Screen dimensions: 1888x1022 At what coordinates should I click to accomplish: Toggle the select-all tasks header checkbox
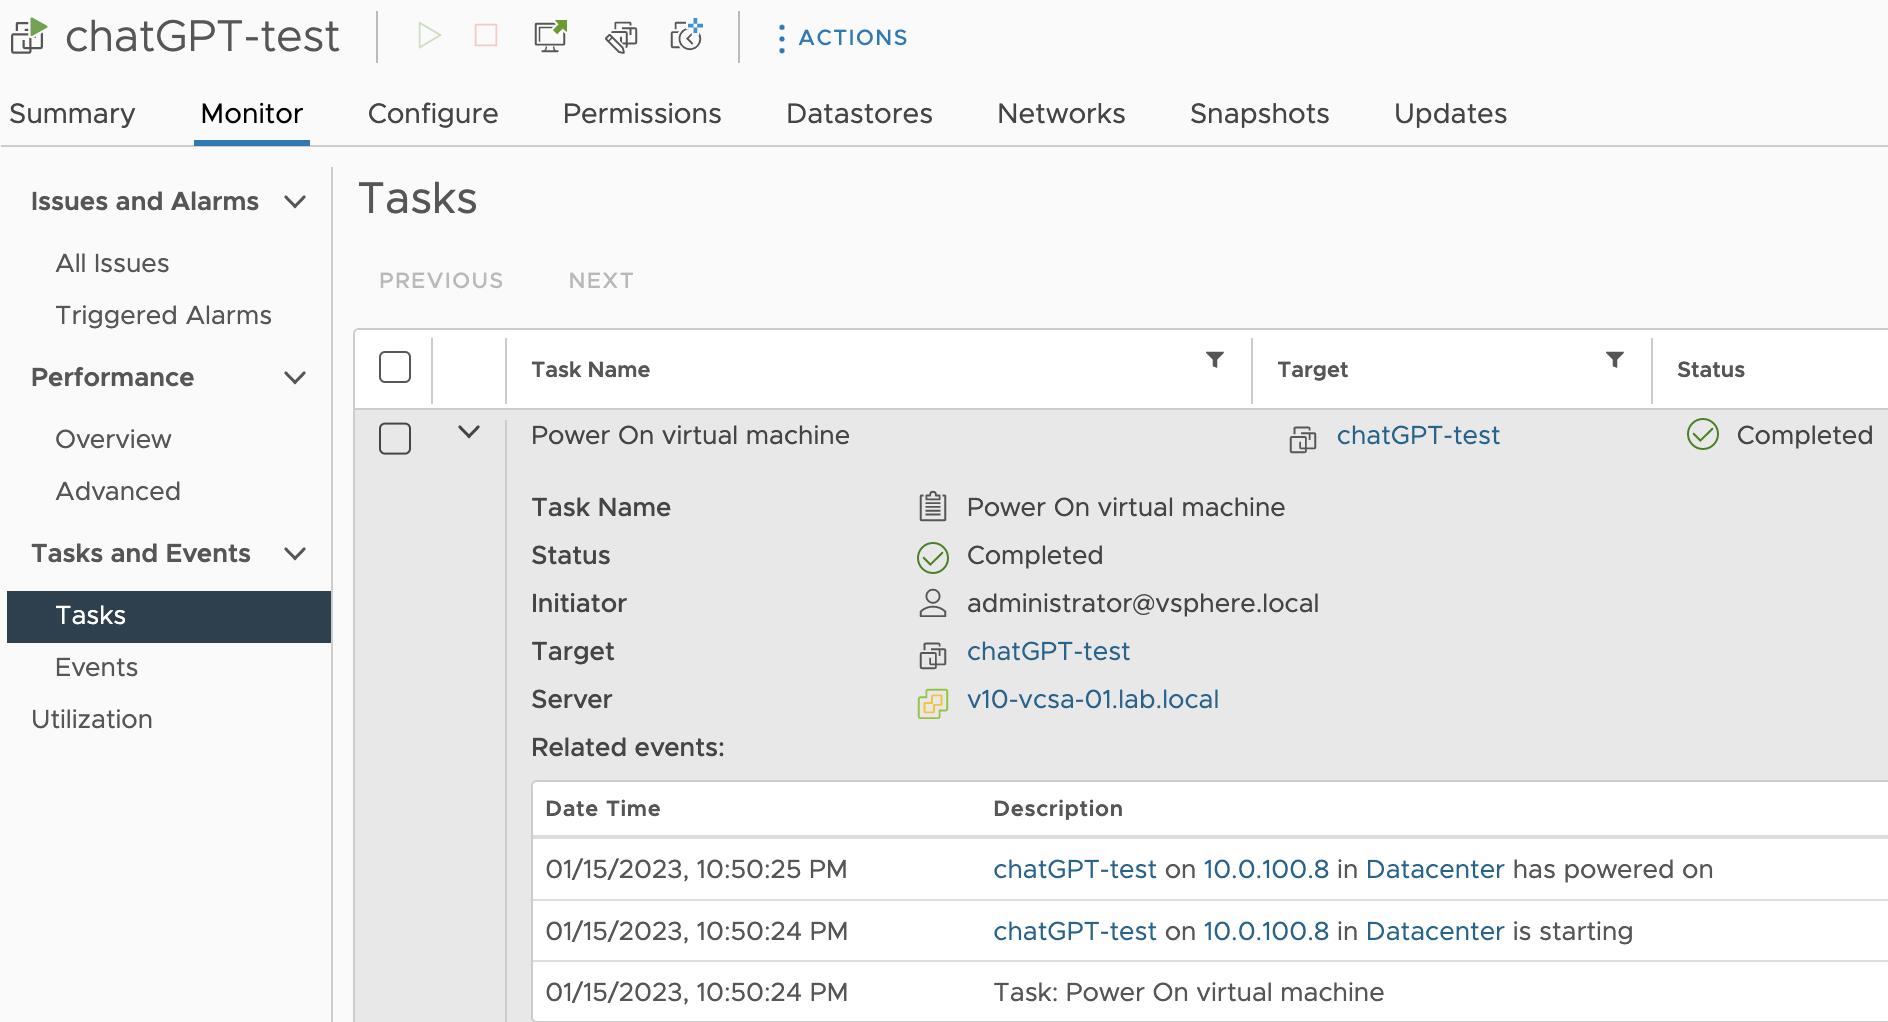tap(395, 367)
